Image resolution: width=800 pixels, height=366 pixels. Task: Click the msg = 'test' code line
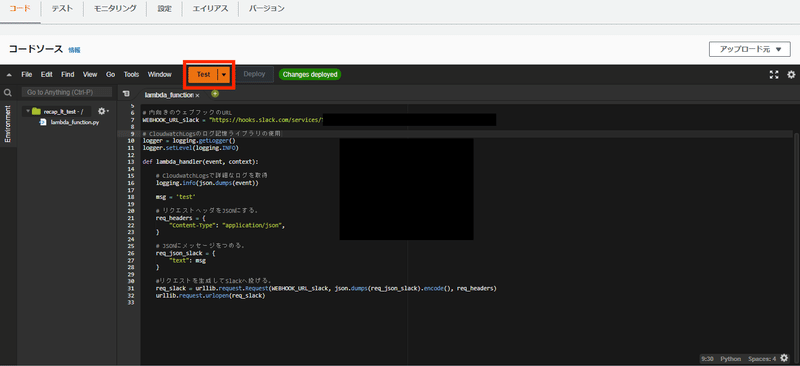[176, 197]
